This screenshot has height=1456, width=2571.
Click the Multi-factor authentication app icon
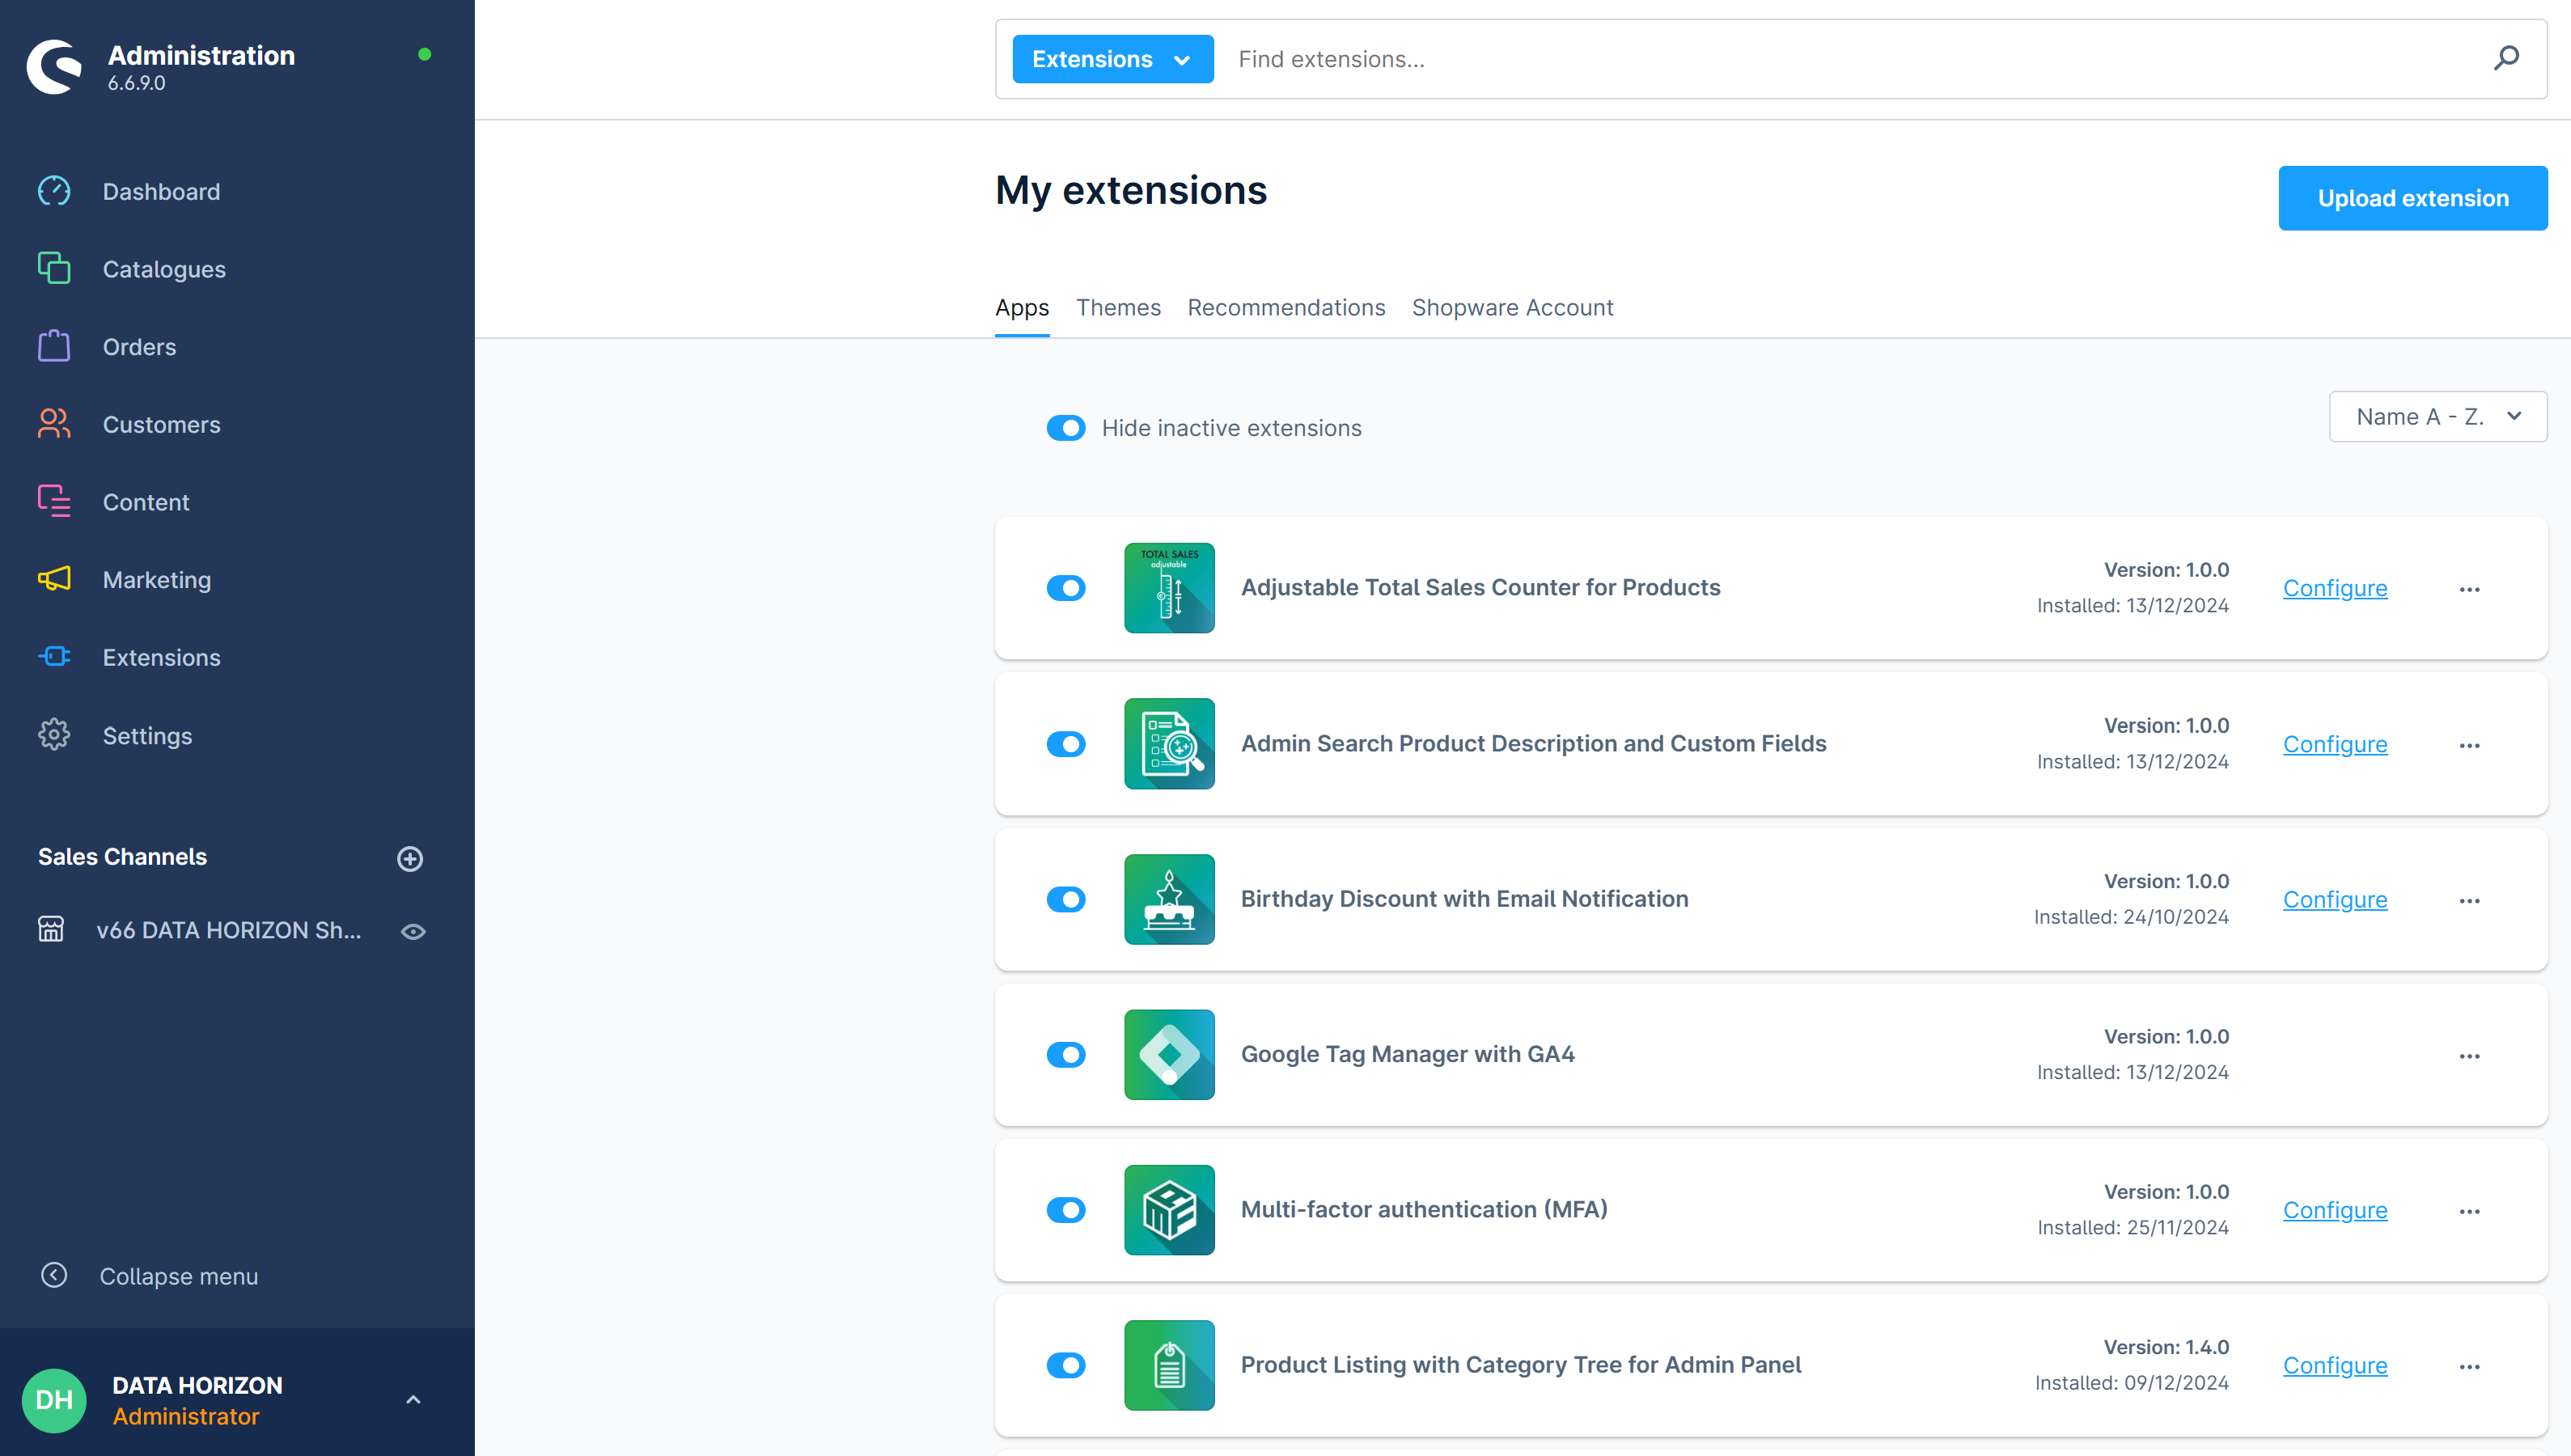1169,1210
